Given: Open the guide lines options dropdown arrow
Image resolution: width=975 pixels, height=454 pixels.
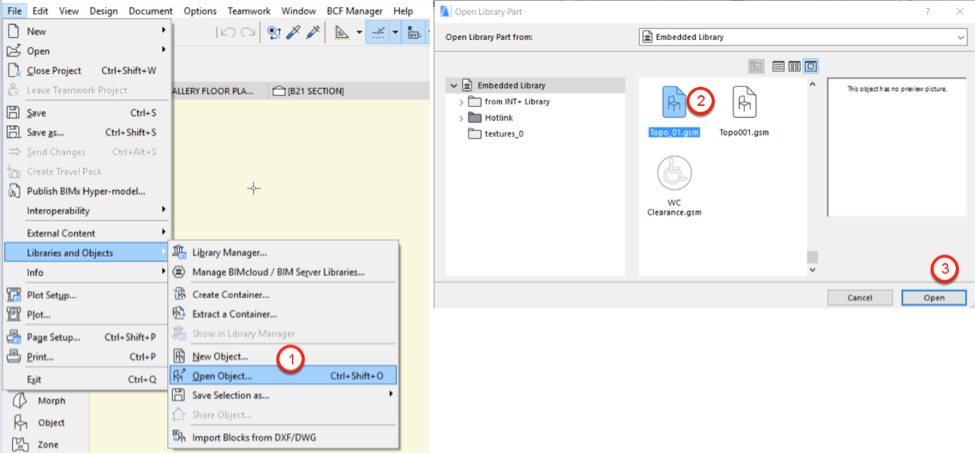Looking at the screenshot, I should click(395, 32).
